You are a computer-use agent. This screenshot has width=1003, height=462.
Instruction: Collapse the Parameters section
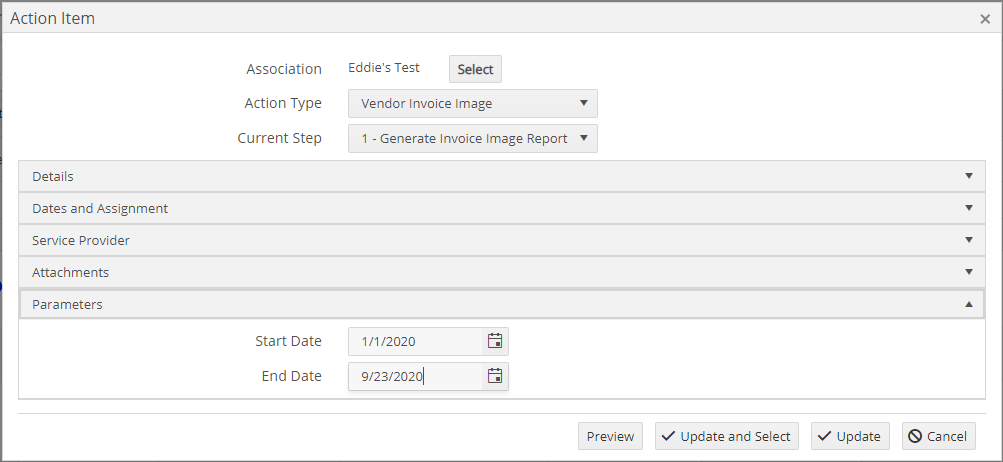pyautogui.click(x=502, y=304)
